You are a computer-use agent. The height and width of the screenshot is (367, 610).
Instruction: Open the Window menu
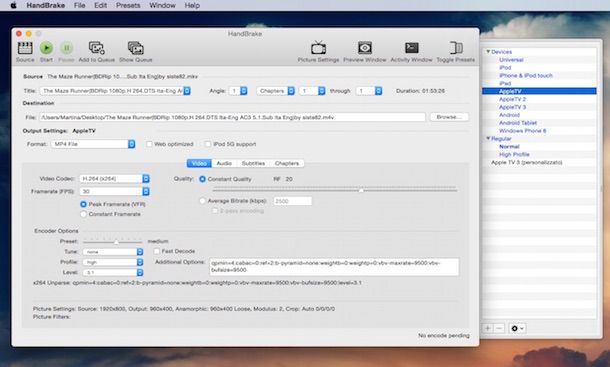(x=162, y=5)
